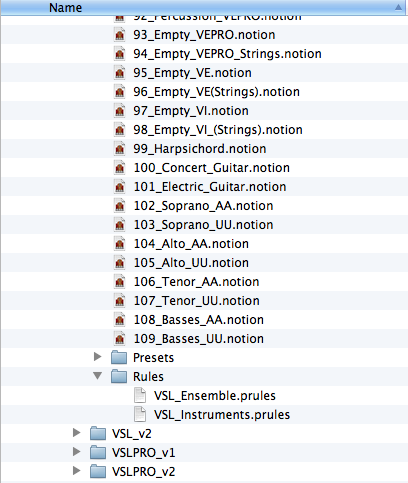Expand the VSLPRO_v2 folder
This screenshot has height=483, width=408.
pyautogui.click(x=77, y=471)
